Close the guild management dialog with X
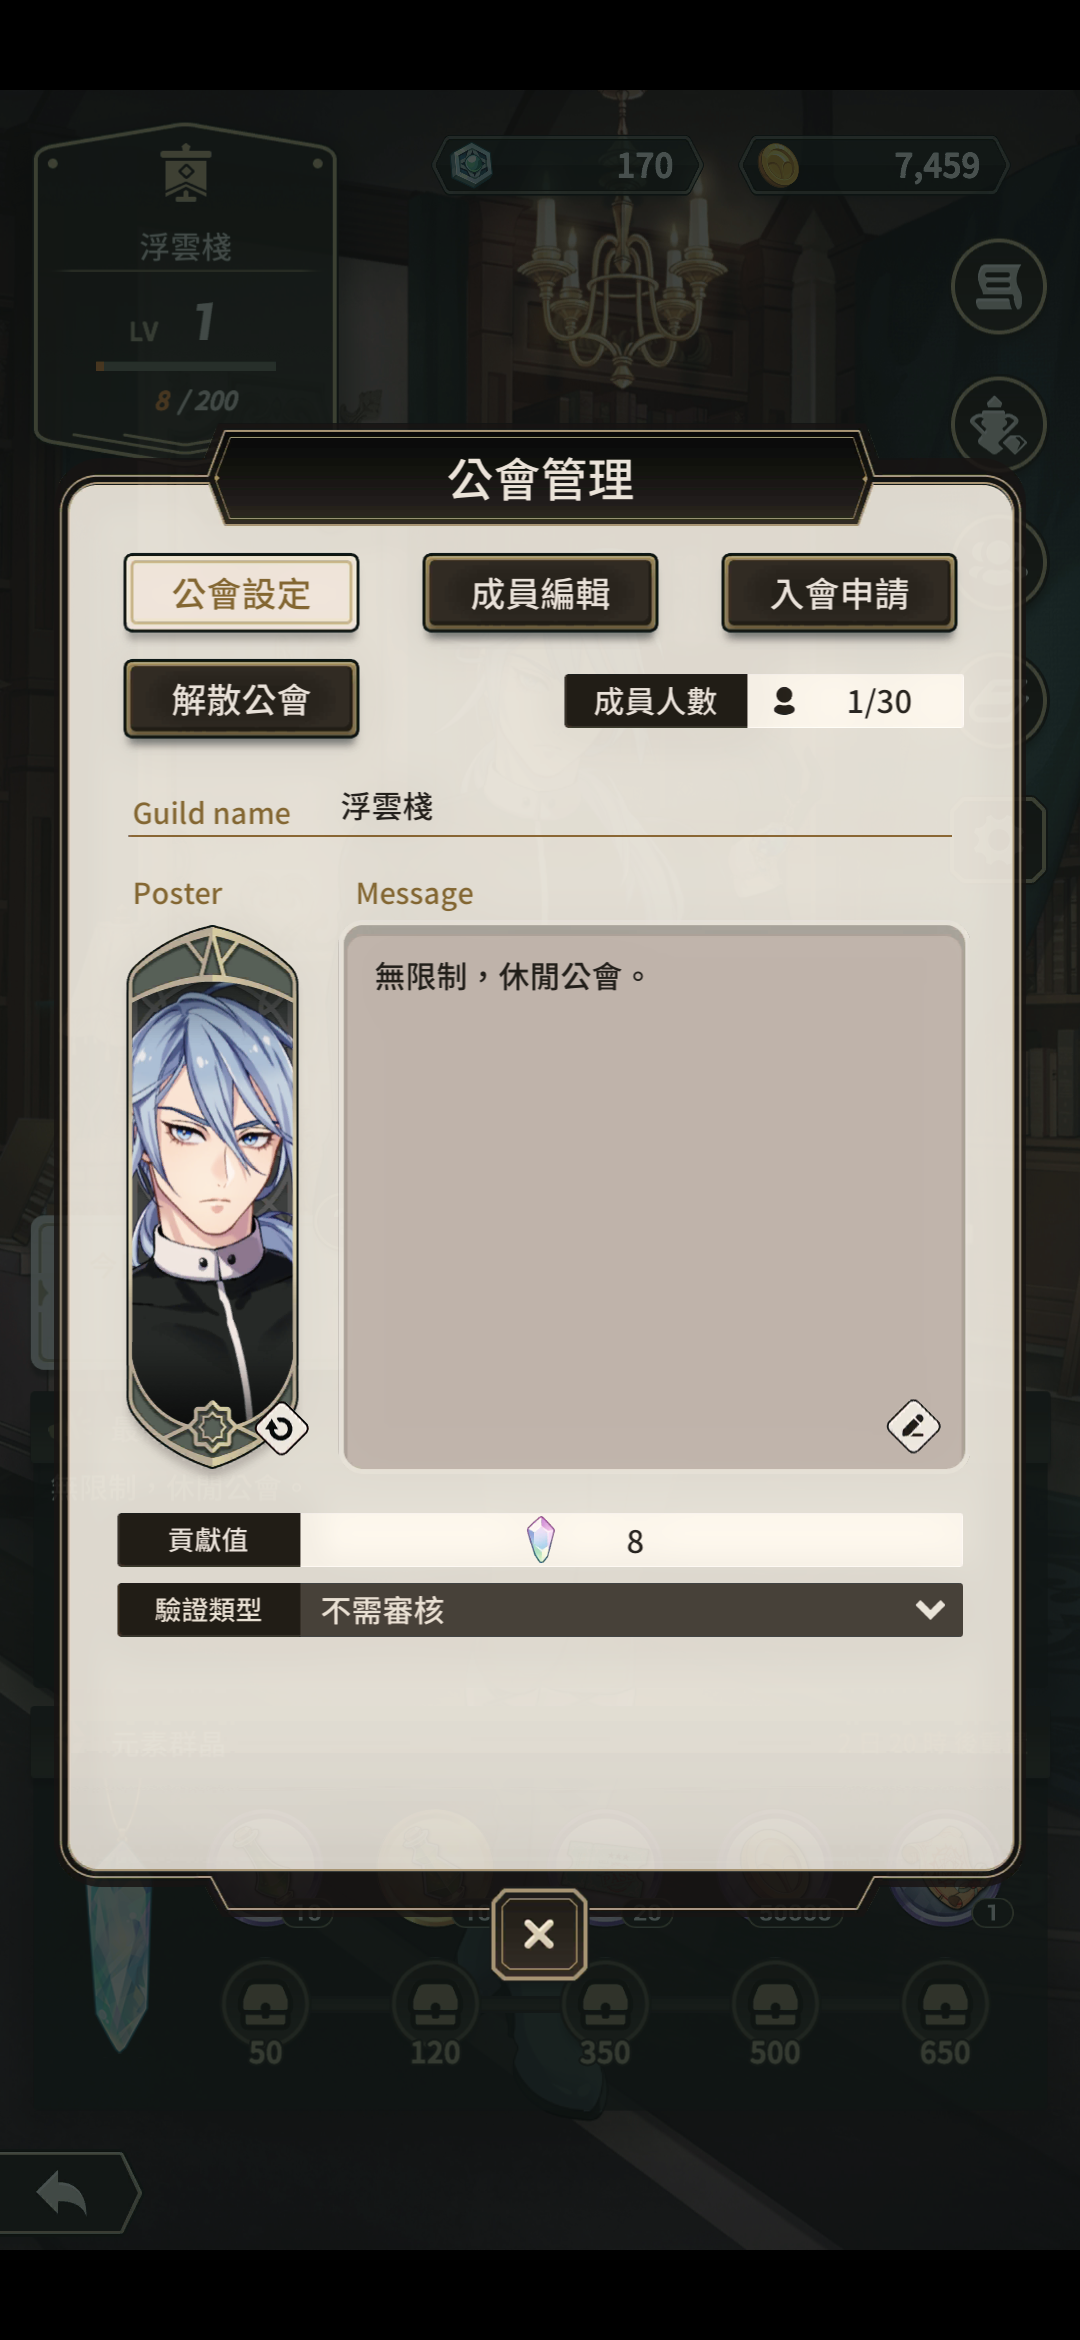The image size is (1080, 2340). click(539, 1934)
